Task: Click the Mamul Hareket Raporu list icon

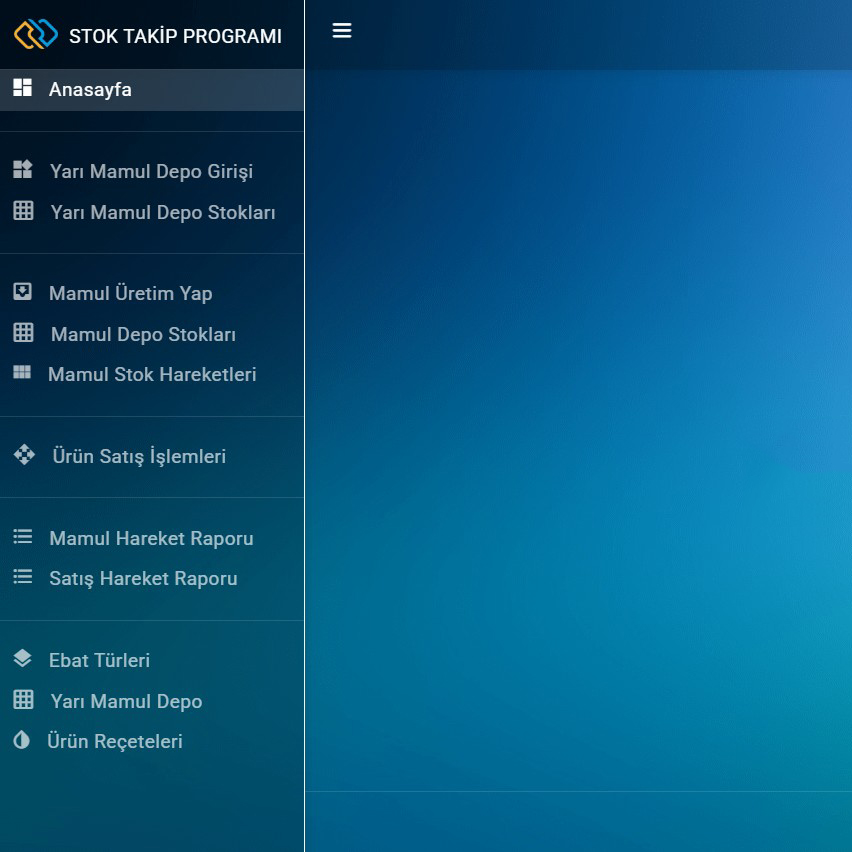Action: (x=22, y=536)
